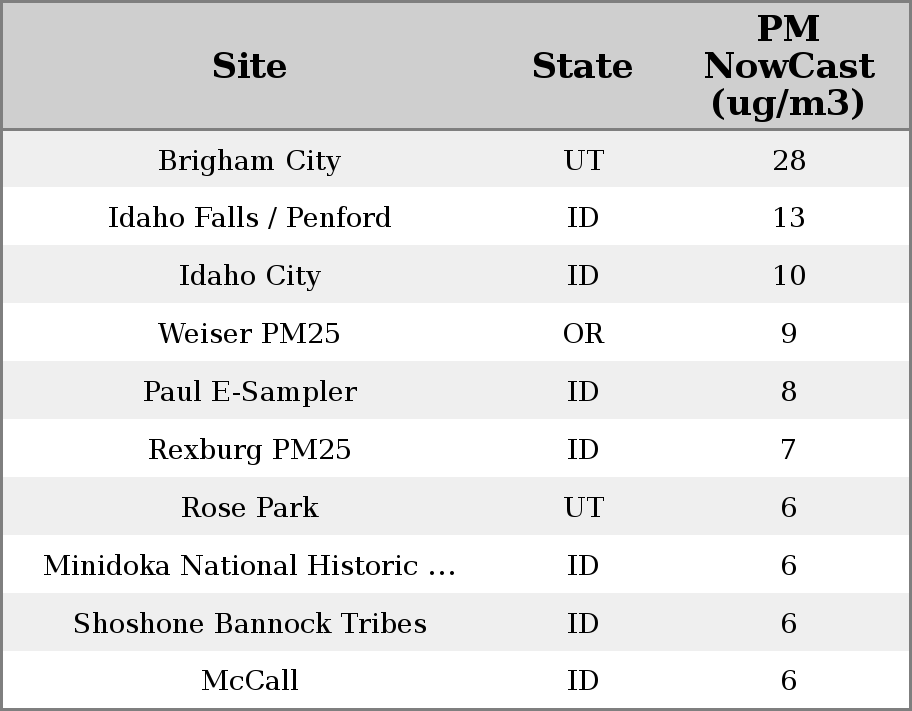Select the Rose Park site cell
This screenshot has width=912, height=711.
(x=249, y=508)
